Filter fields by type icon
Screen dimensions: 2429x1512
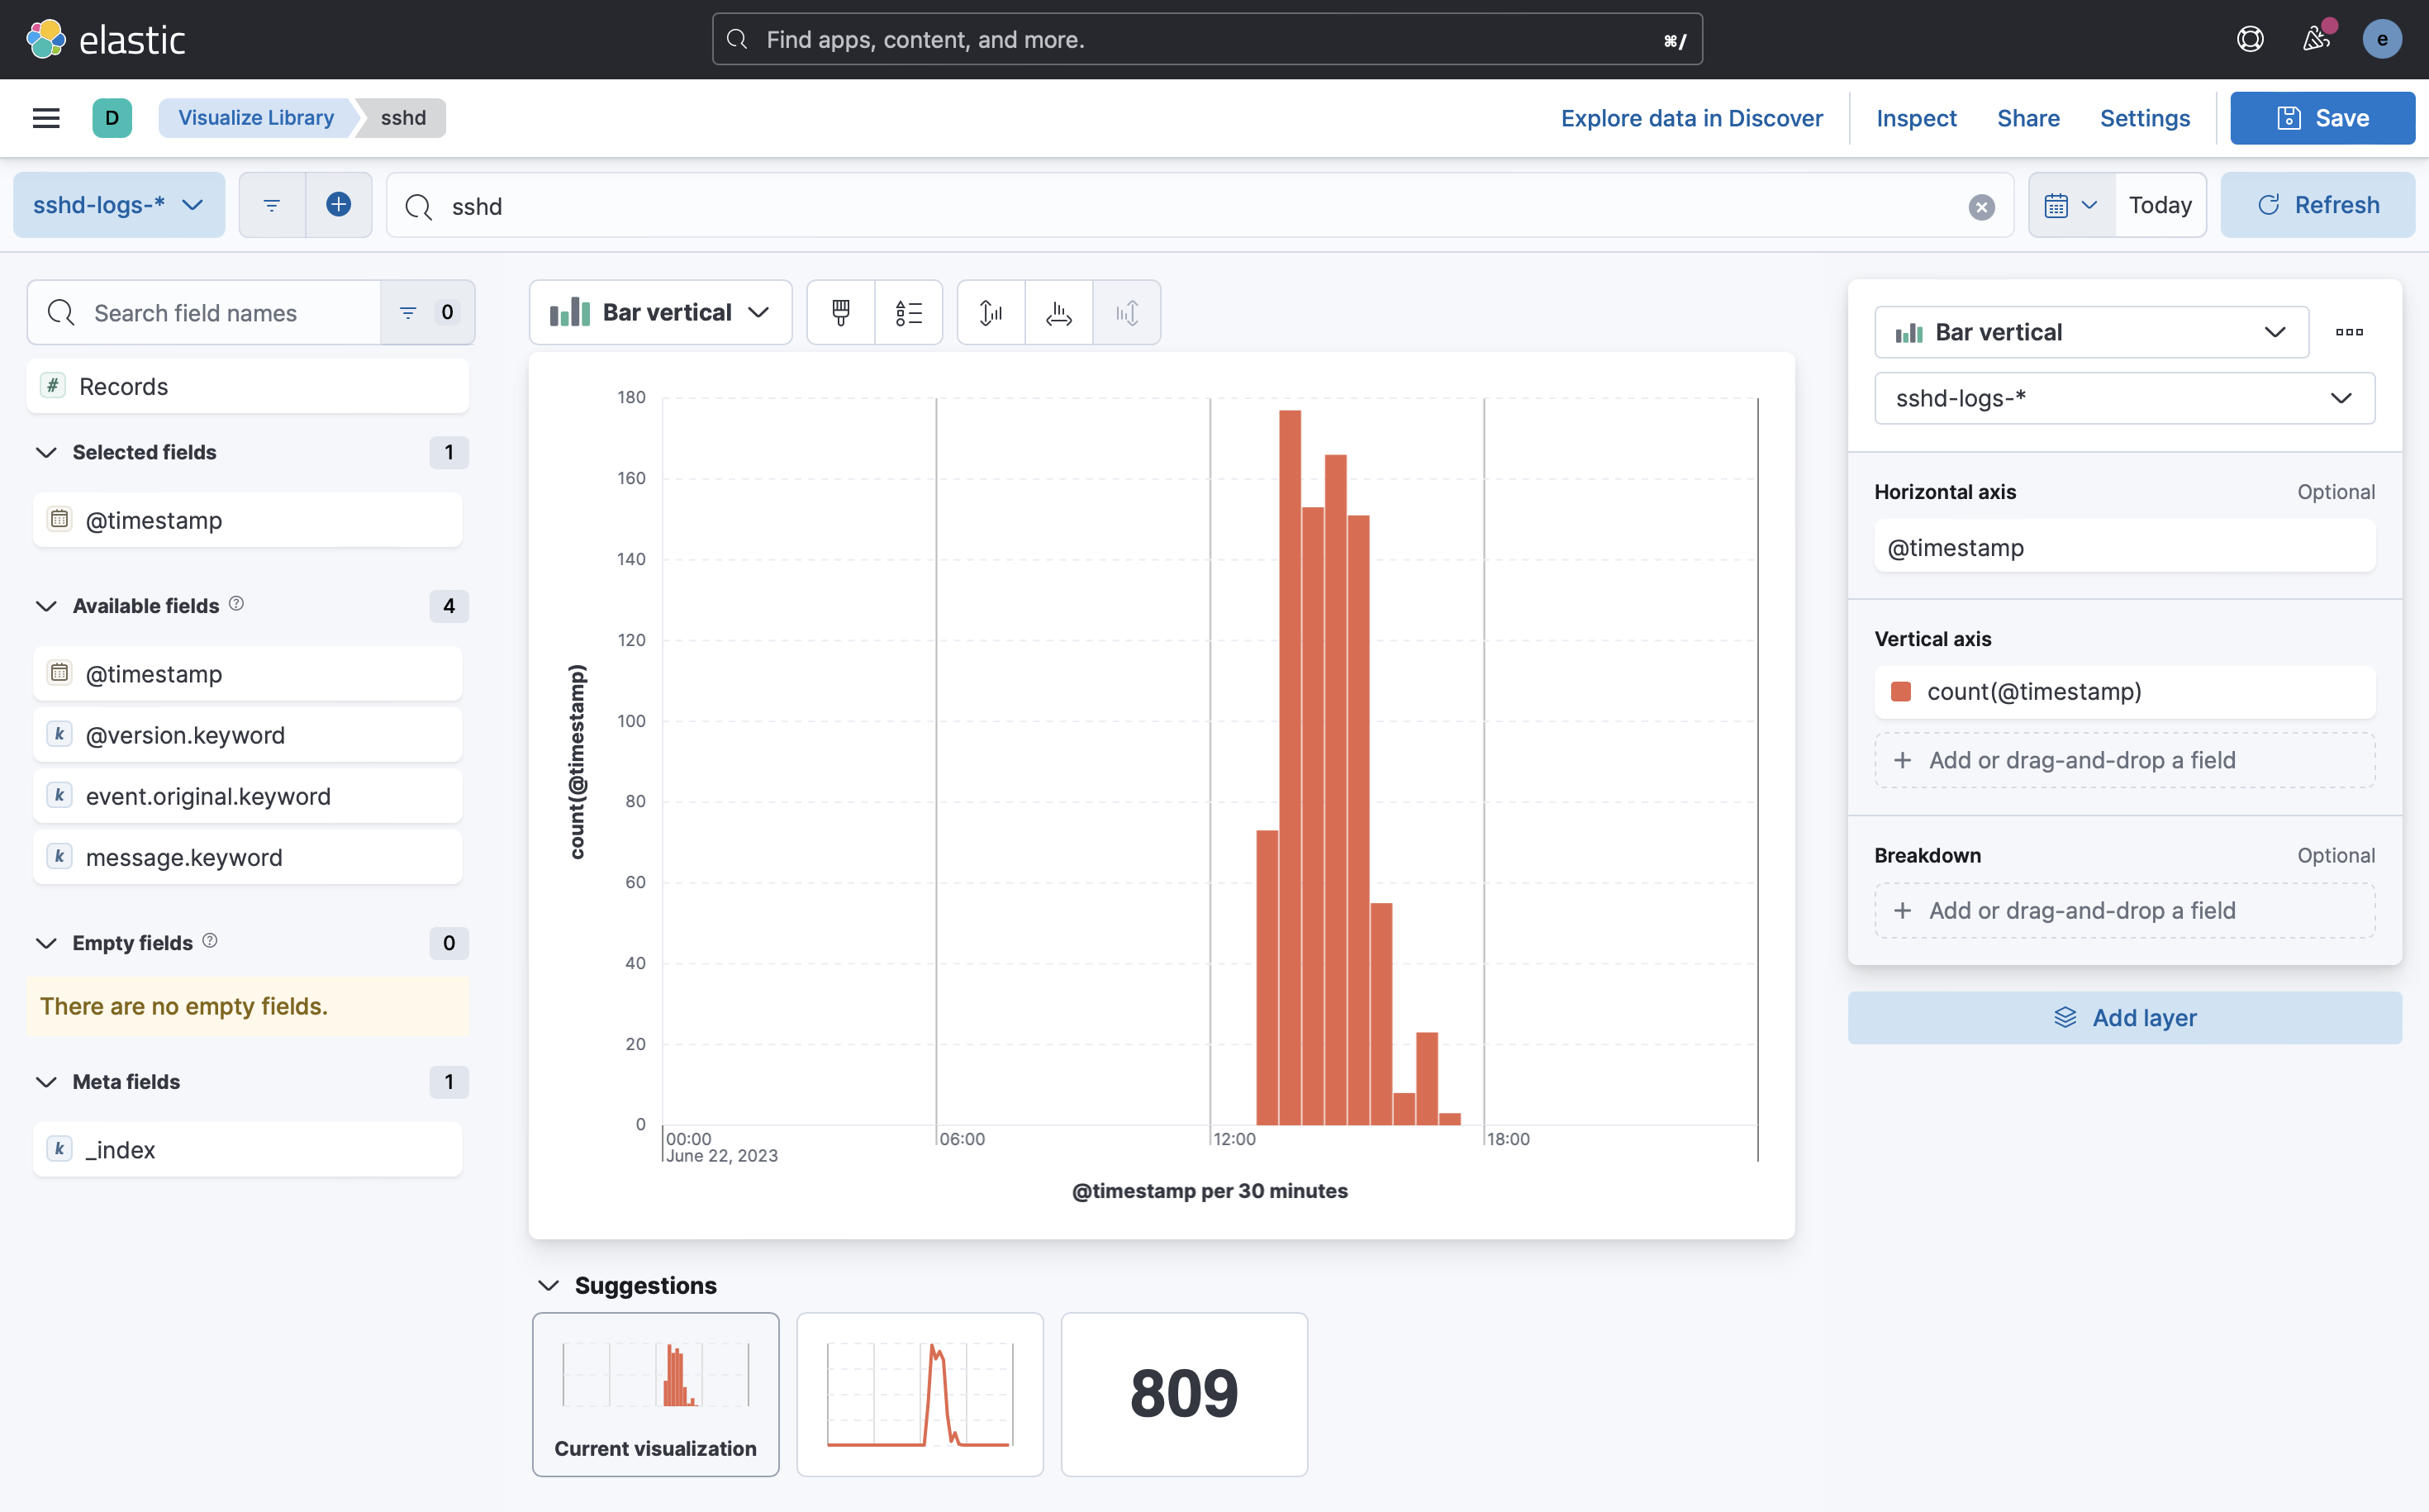tap(427, 313)
